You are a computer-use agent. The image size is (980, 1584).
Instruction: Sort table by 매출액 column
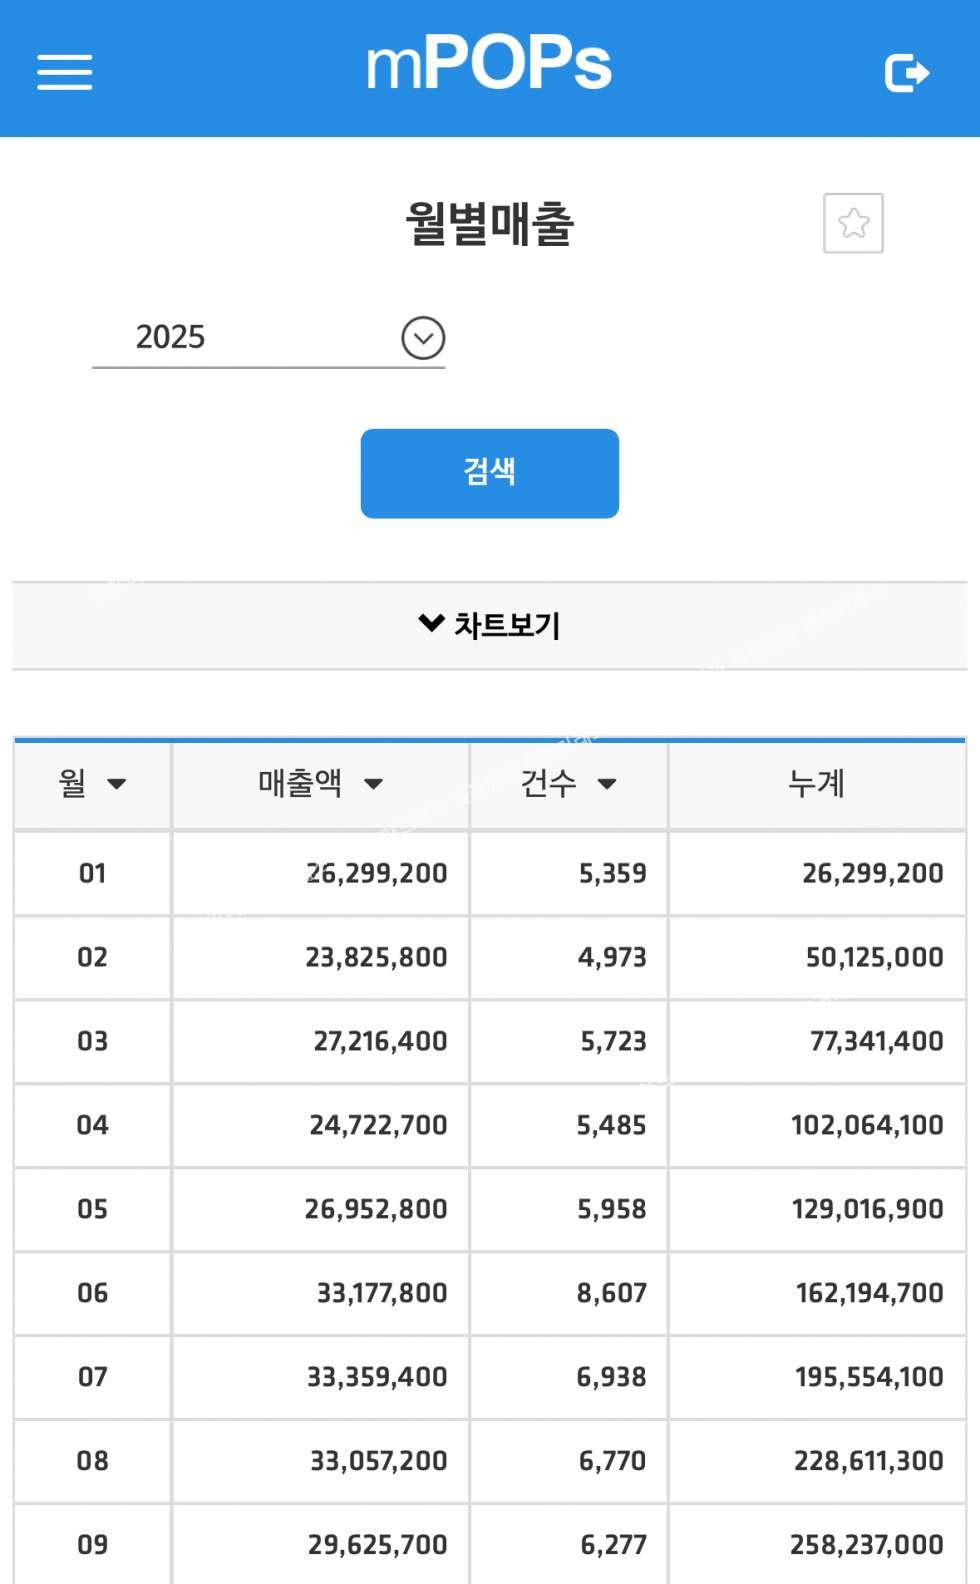point(320,784)
